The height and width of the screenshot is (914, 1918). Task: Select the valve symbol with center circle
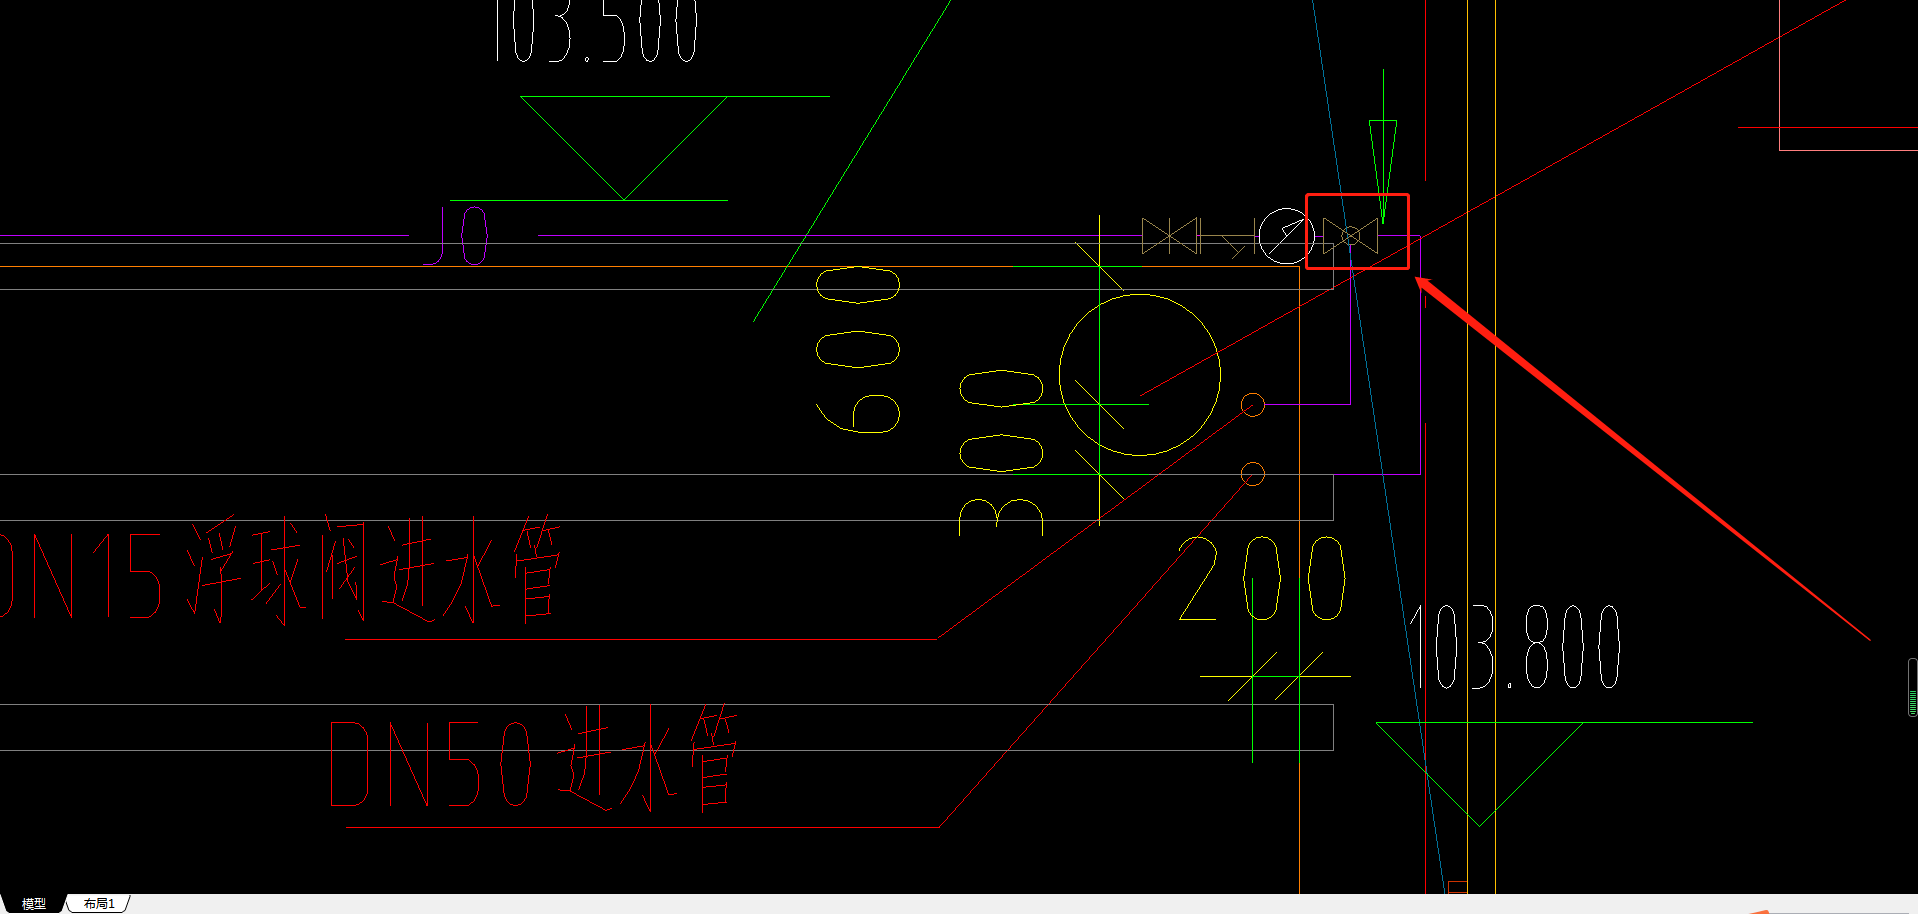pyautogui.click(x=1350, y=236)
